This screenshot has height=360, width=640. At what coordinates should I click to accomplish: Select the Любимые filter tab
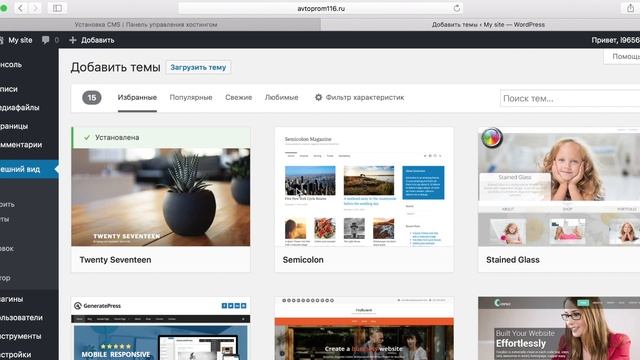pyautogui.click(x=281, y=98)
